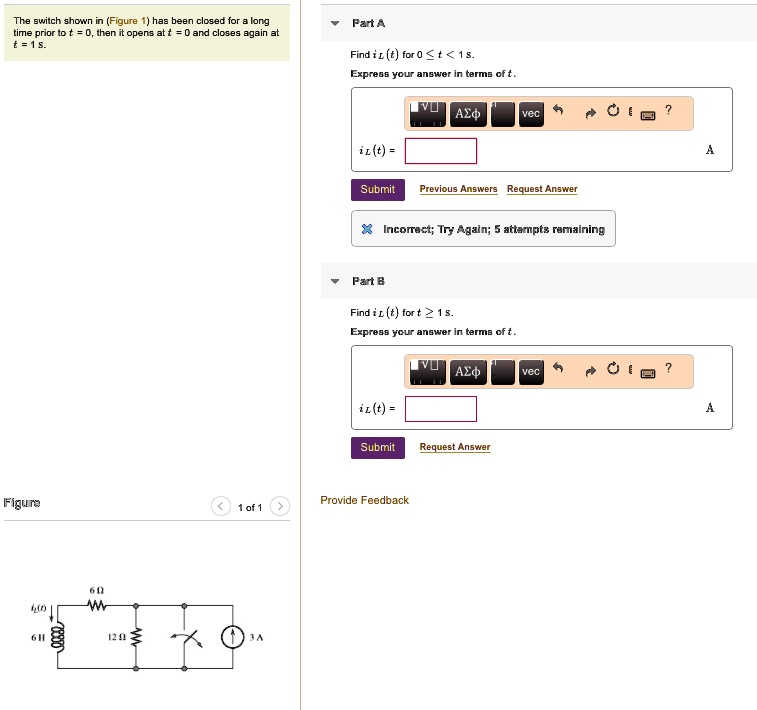
Task: Redo entry in Part A toolbar
Action: tap(590, 113)
